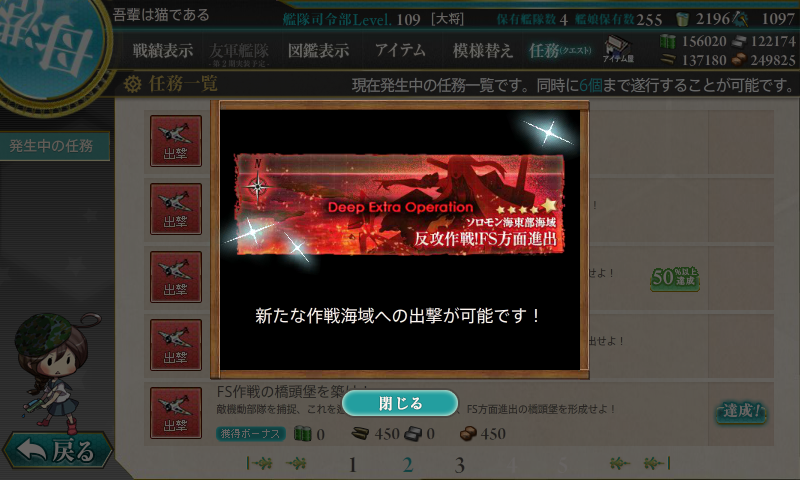This screenshot has height=480, width=800.
Task: Click the Deep Extra Operation banner
Action: [x=399, y=204]
